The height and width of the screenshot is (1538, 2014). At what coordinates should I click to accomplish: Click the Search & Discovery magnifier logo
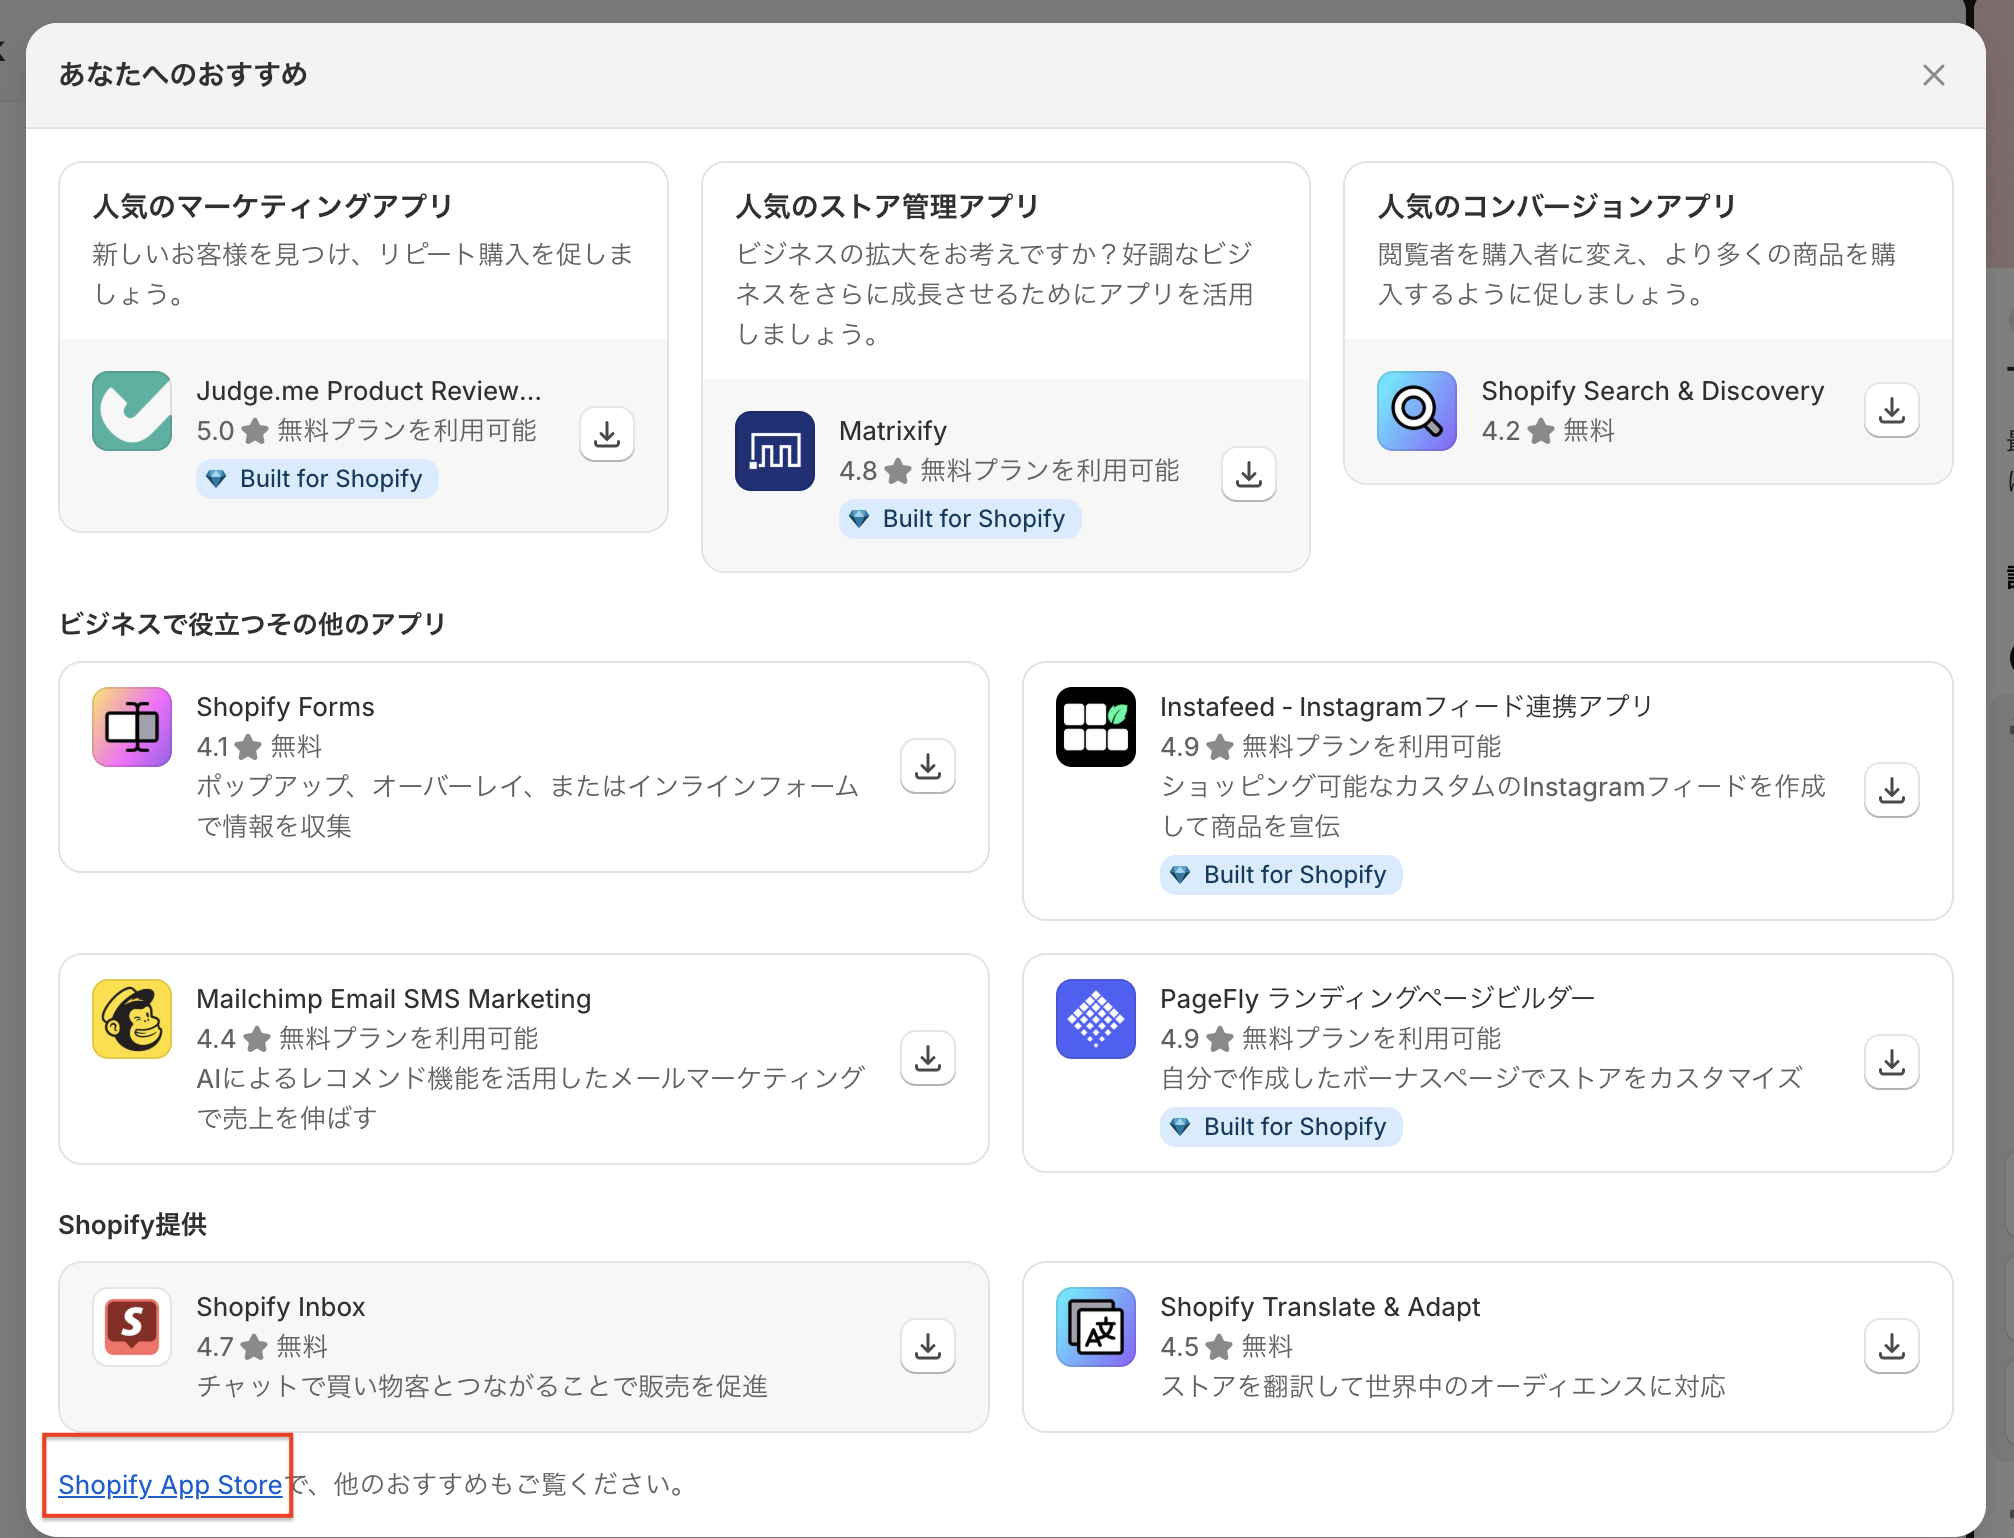1417,411
